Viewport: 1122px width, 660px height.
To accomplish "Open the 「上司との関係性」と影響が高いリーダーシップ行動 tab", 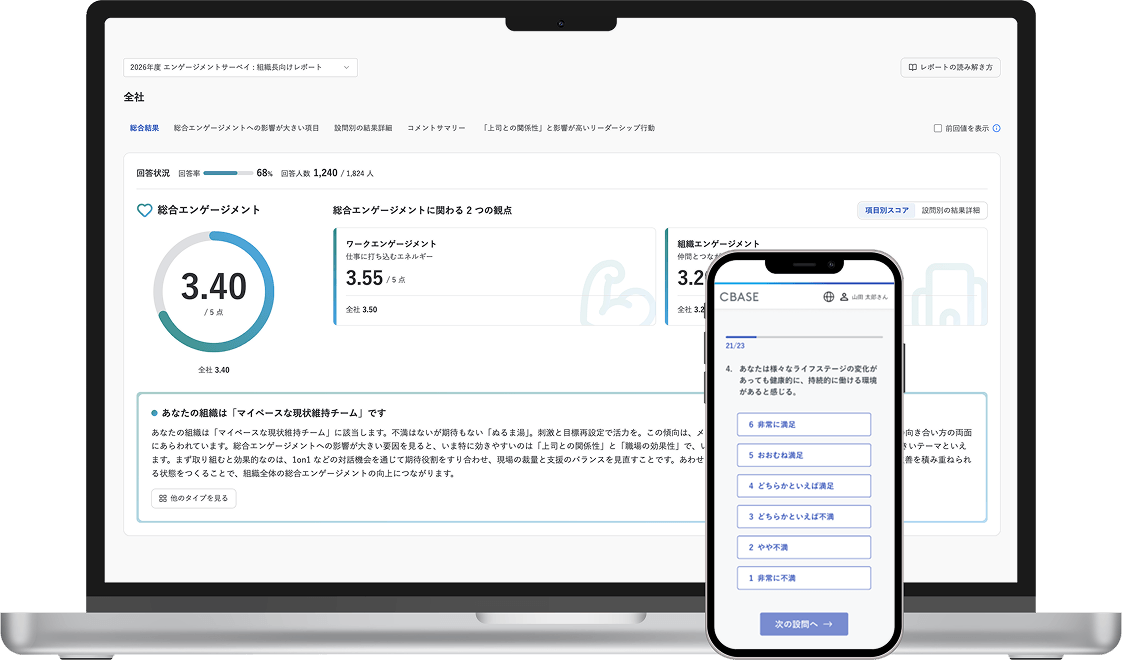I will pos(568,128).
